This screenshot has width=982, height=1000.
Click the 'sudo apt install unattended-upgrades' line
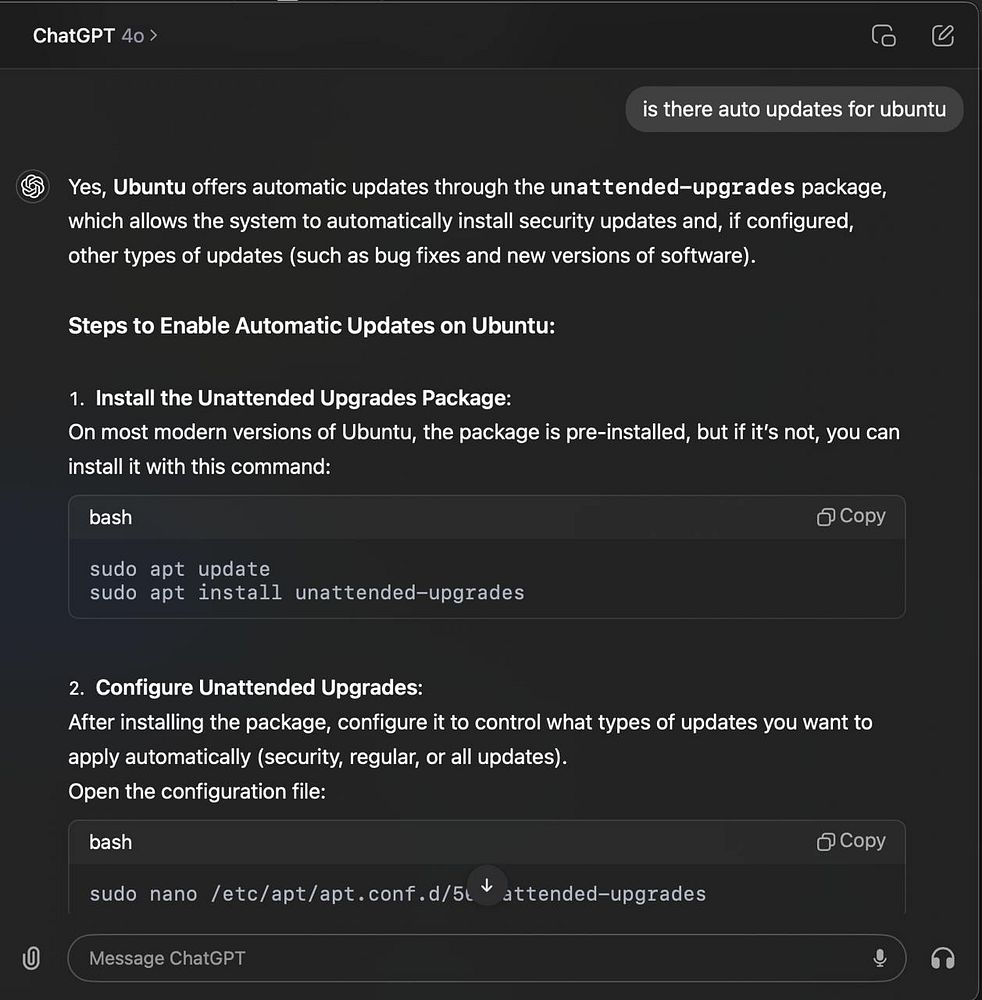tap(306, 593)
